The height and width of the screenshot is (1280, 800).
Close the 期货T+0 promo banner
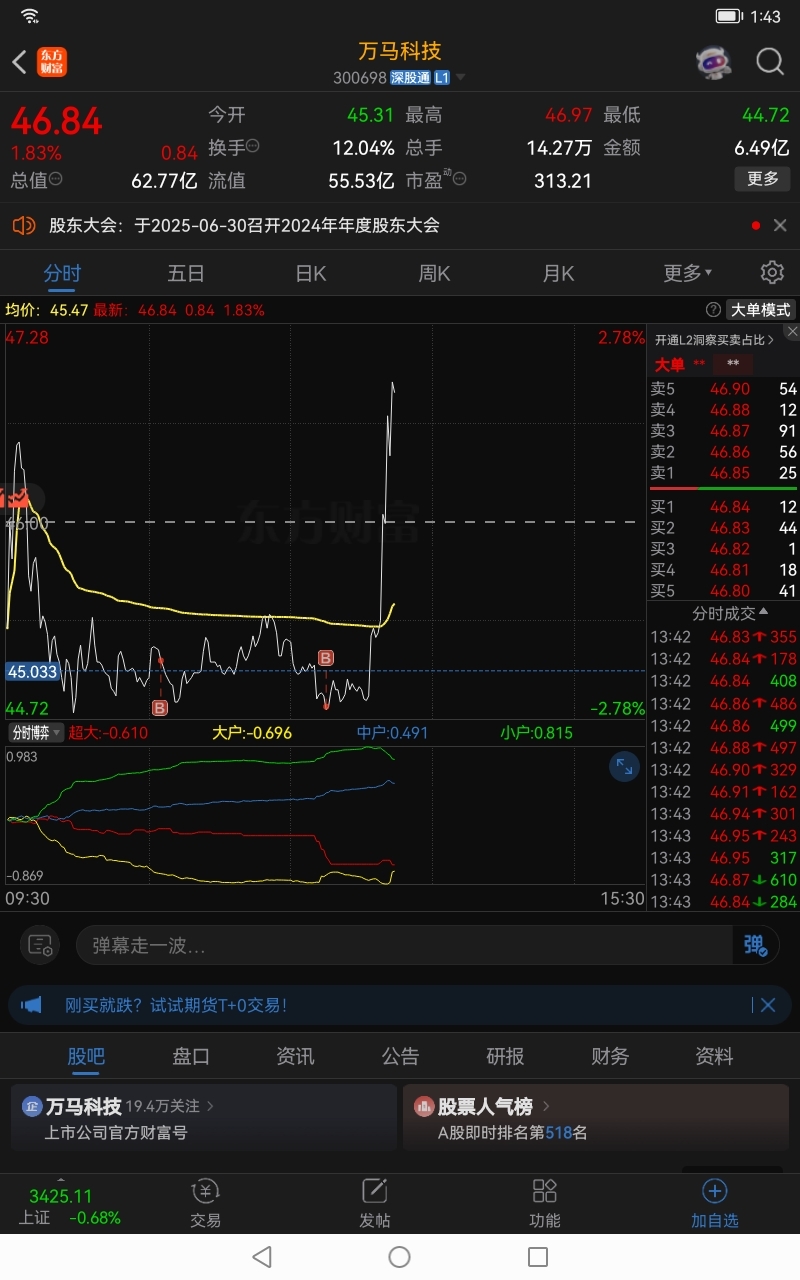pyautogui.click(x=768, y=1005)
